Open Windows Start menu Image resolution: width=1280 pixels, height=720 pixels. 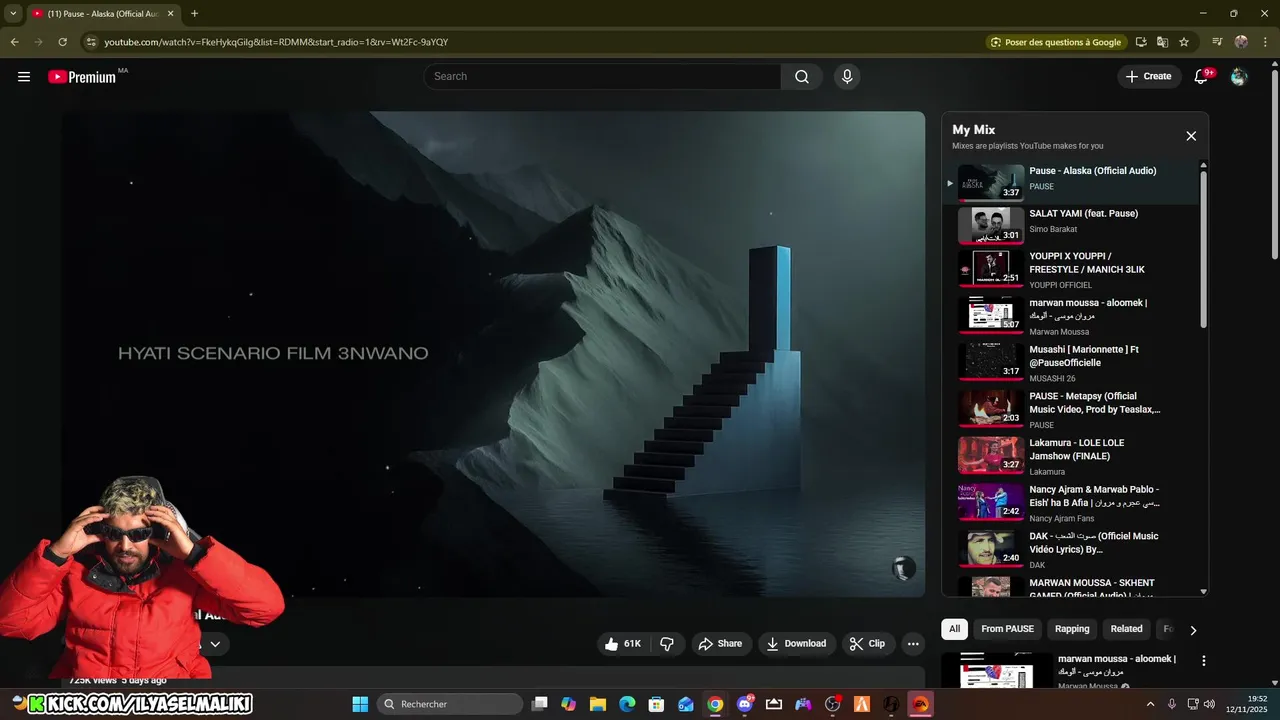[x=360, y=704]
